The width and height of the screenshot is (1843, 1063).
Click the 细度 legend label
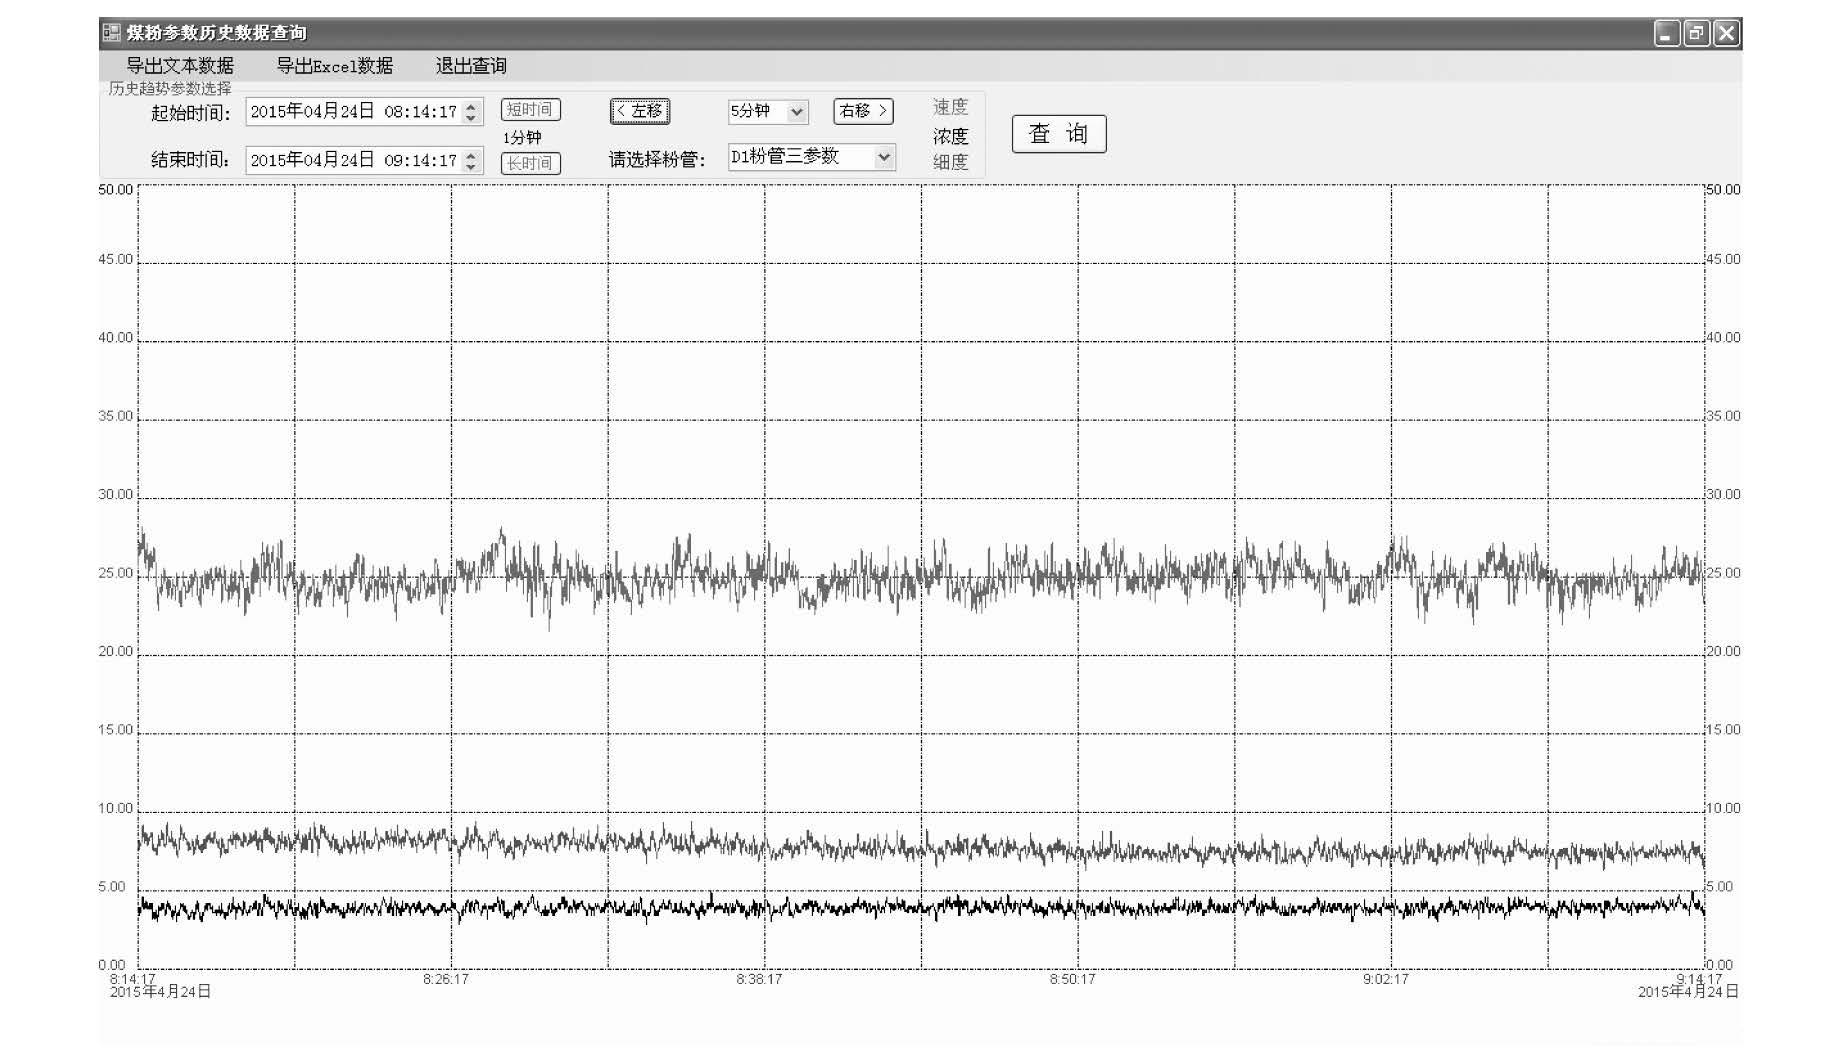(x=950, y=162)
